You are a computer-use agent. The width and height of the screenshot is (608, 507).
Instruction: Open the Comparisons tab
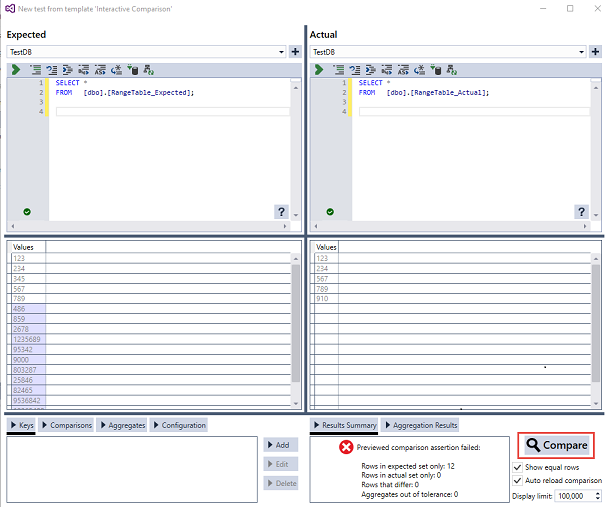[x=66, y=425]
